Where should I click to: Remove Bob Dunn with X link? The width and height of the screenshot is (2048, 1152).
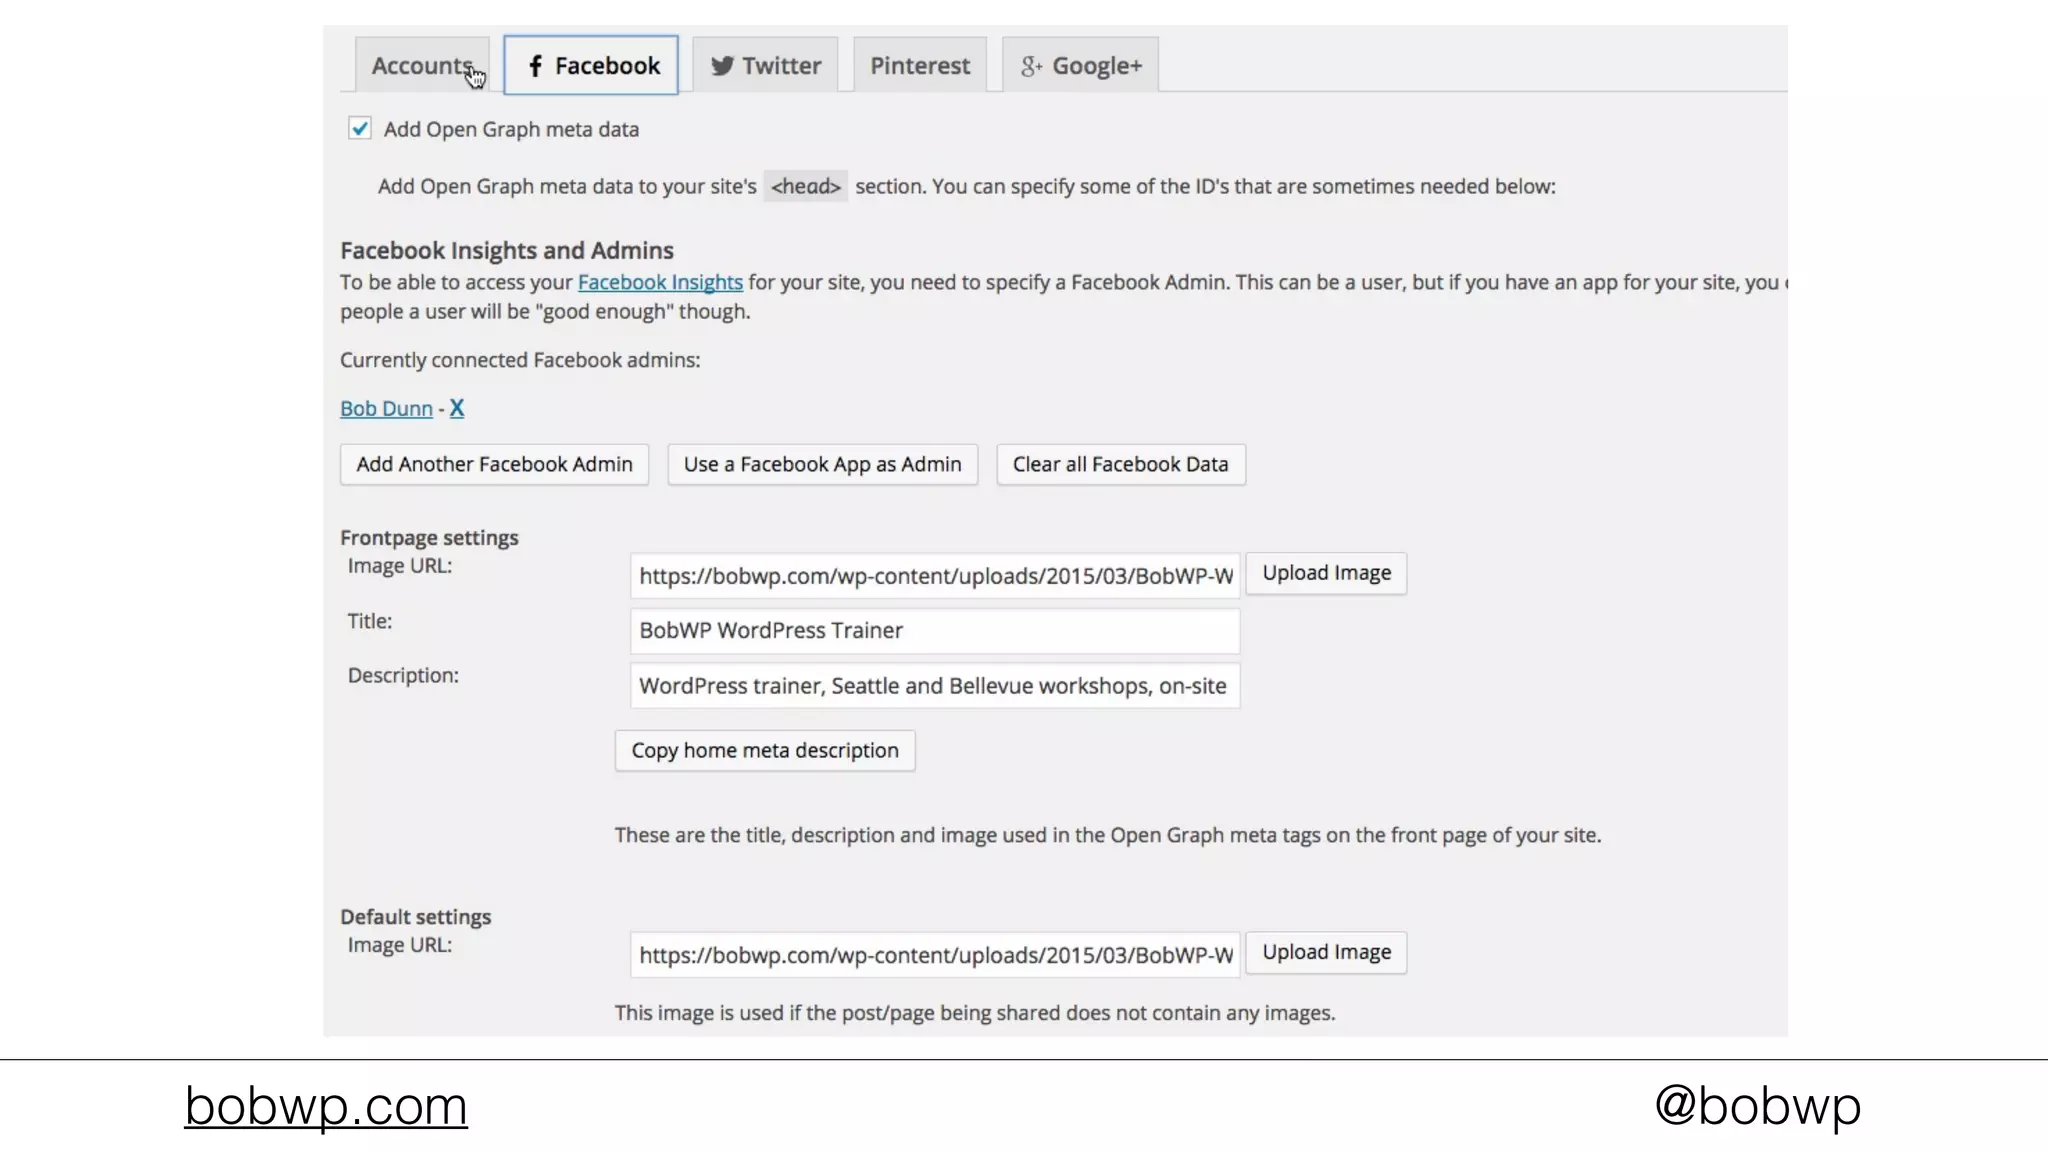pos(456,408)
